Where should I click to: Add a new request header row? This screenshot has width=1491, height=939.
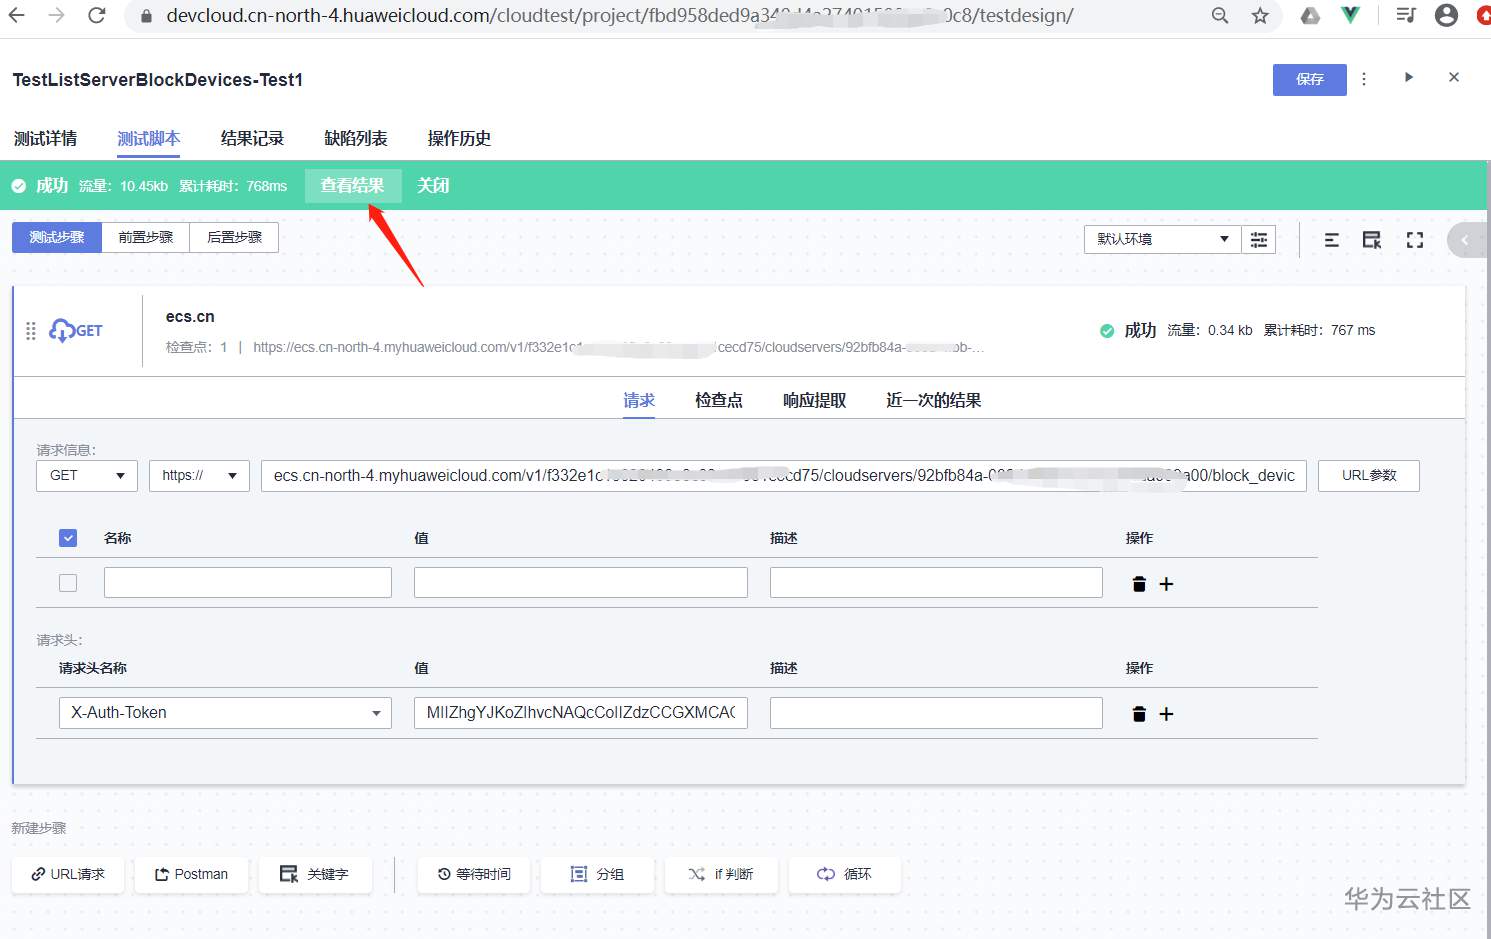pos(1166,714)
